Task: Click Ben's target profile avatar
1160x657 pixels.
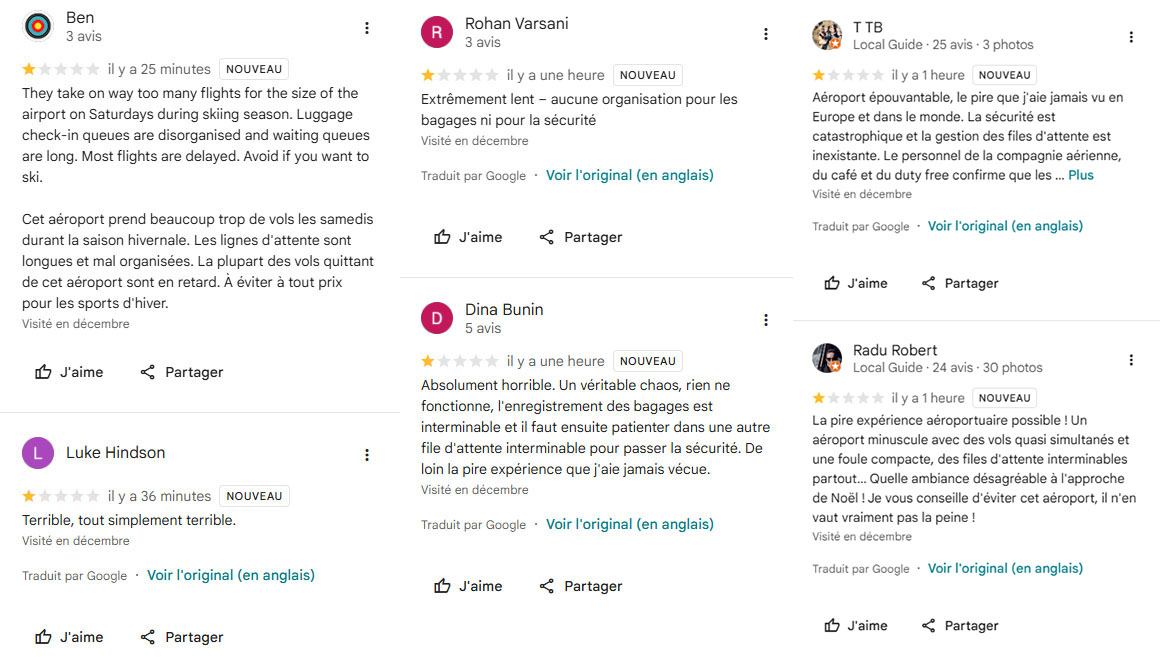Action: [x=37, y=26]
